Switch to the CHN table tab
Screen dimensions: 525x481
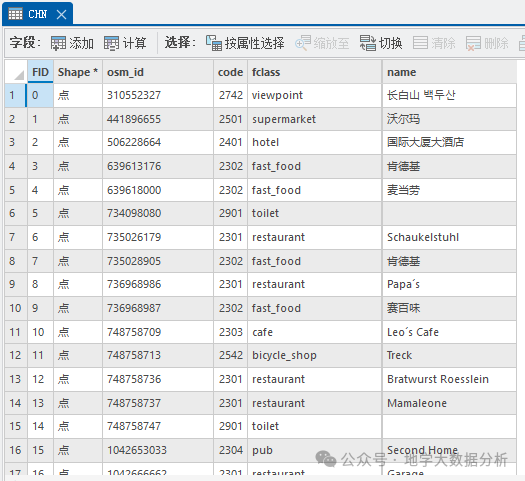(37, 14)
